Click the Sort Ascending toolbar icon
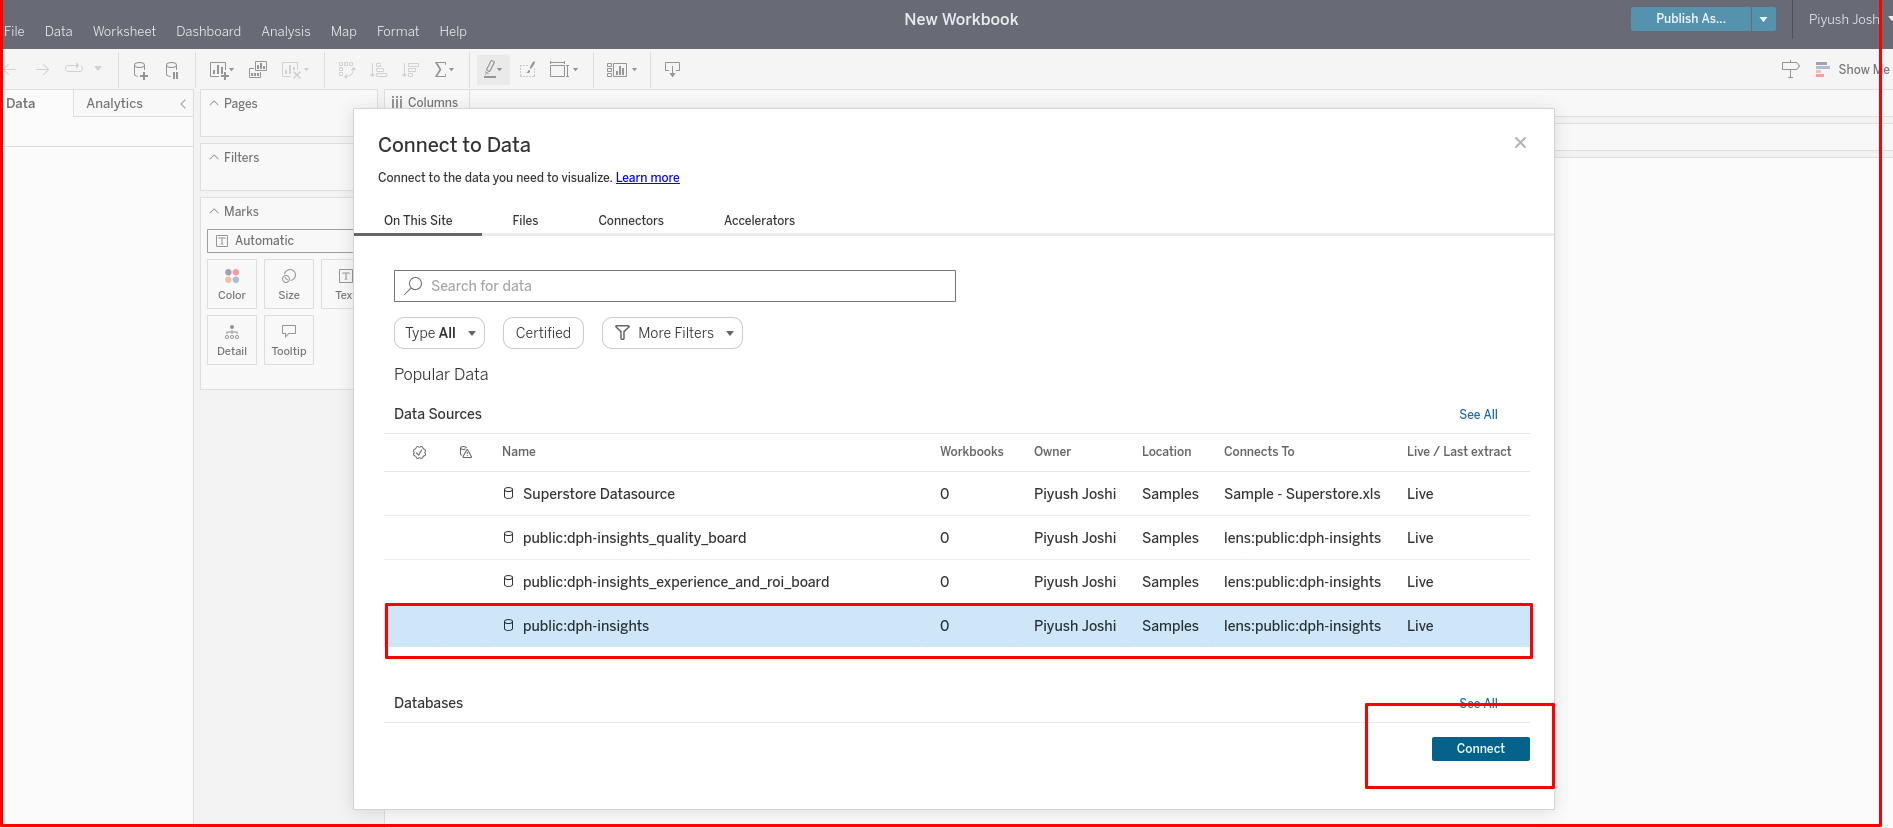Screen dimensions: 1893x828 click(378, 70)
